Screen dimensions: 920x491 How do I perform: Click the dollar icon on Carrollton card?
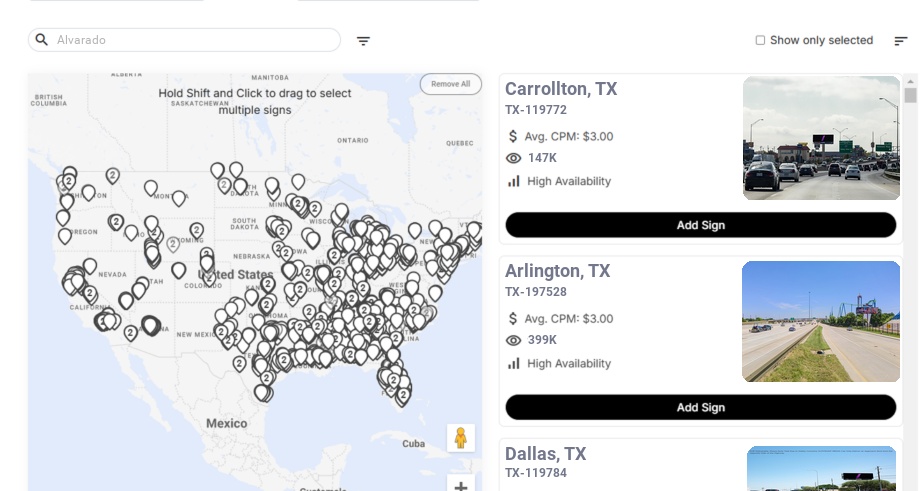click(514, 136)
